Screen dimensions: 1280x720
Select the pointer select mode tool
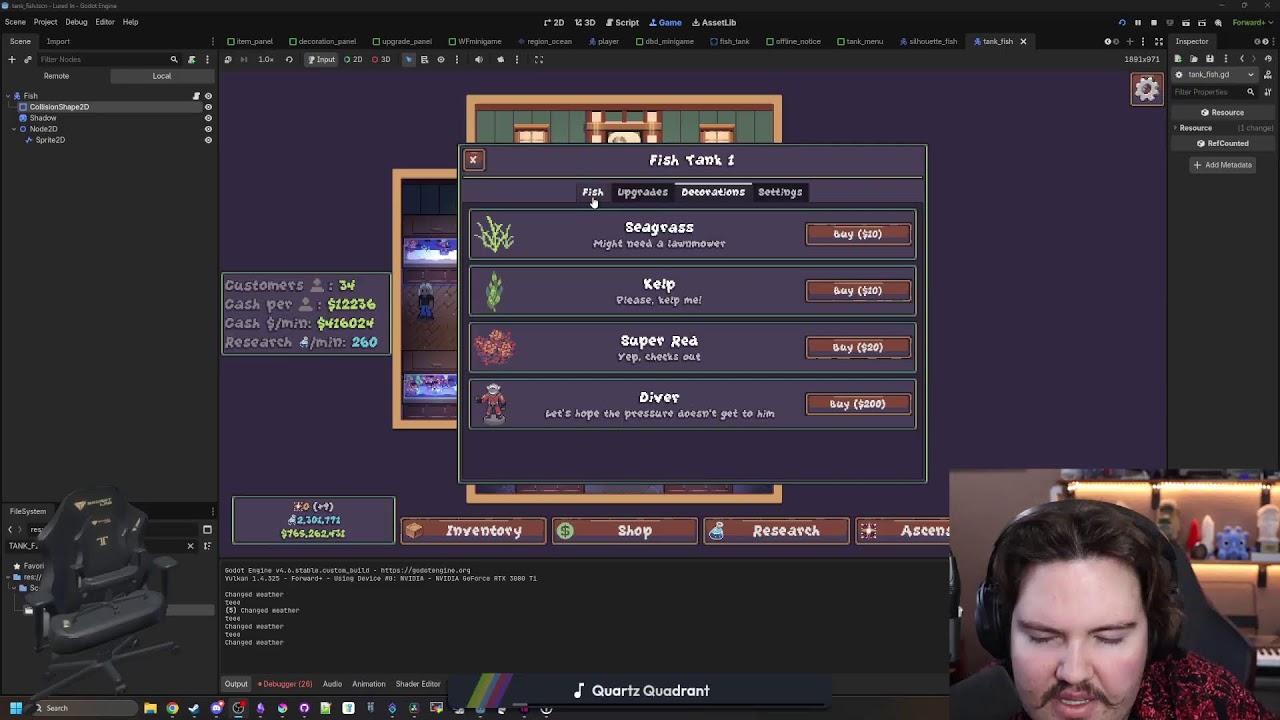pyautogui.click(x=408, y=59)
